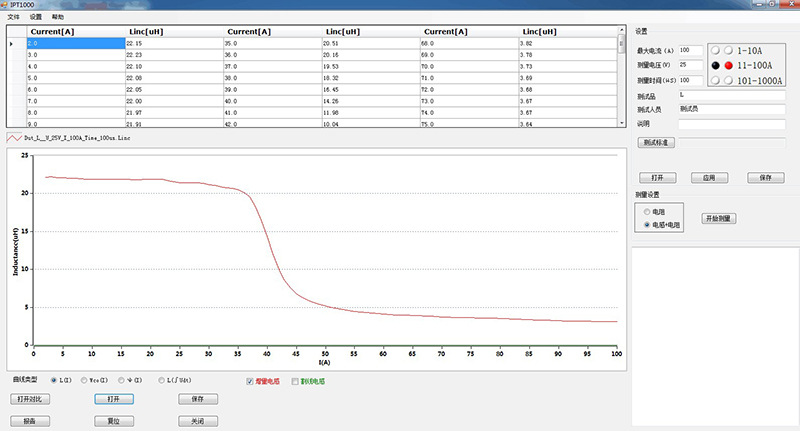Select the 电阻 measurement radio button

647,212
